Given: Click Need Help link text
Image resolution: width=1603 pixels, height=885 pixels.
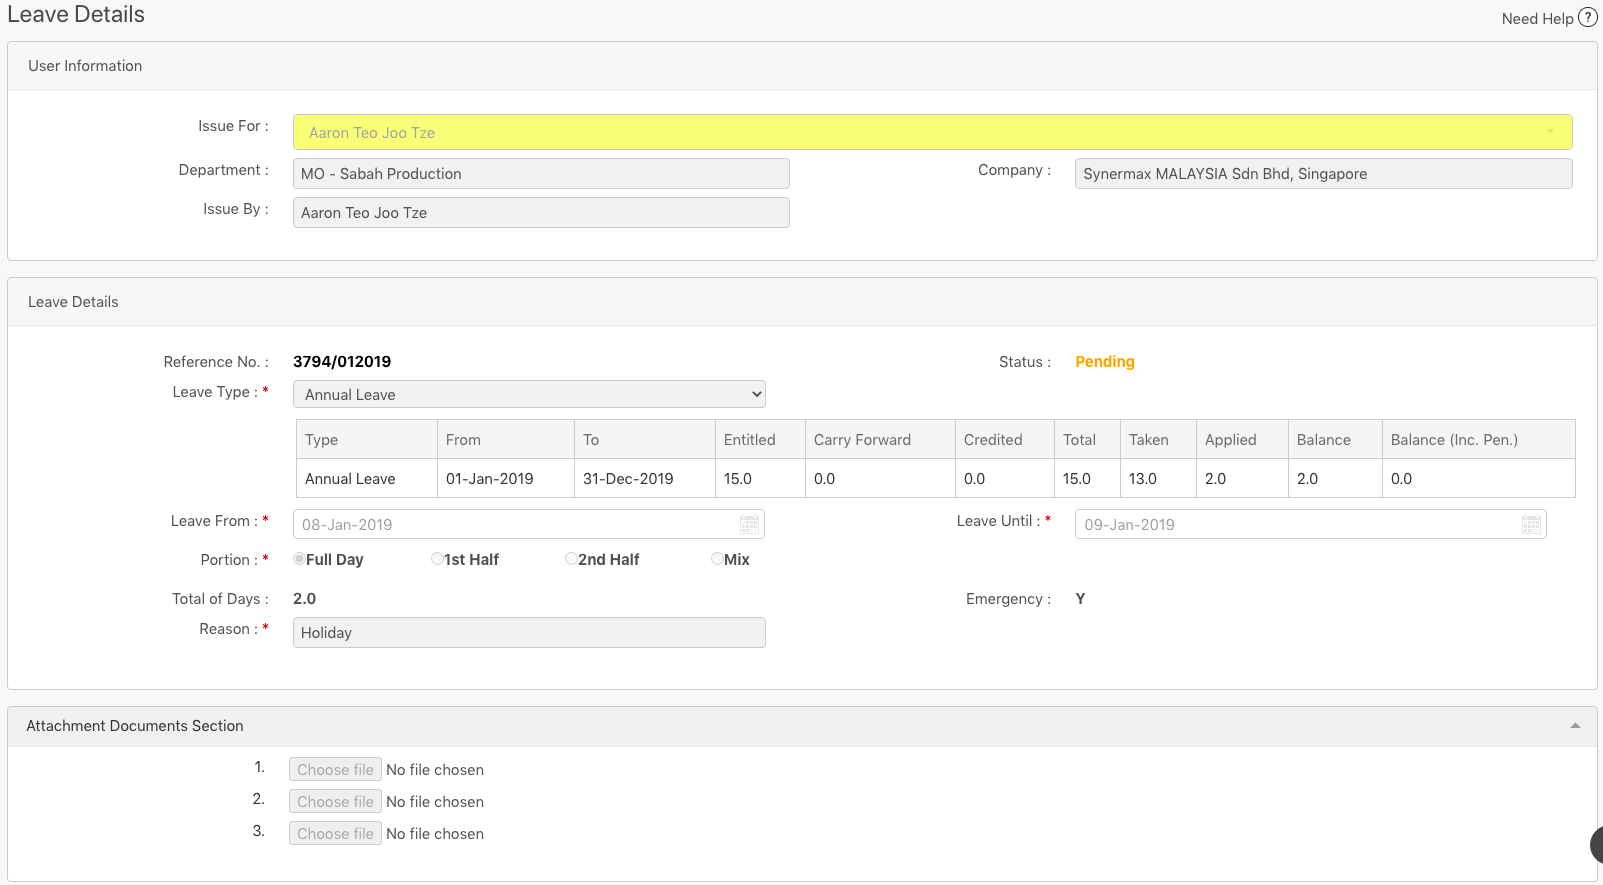Looking at the screenshot, I should click(1537, 18).
